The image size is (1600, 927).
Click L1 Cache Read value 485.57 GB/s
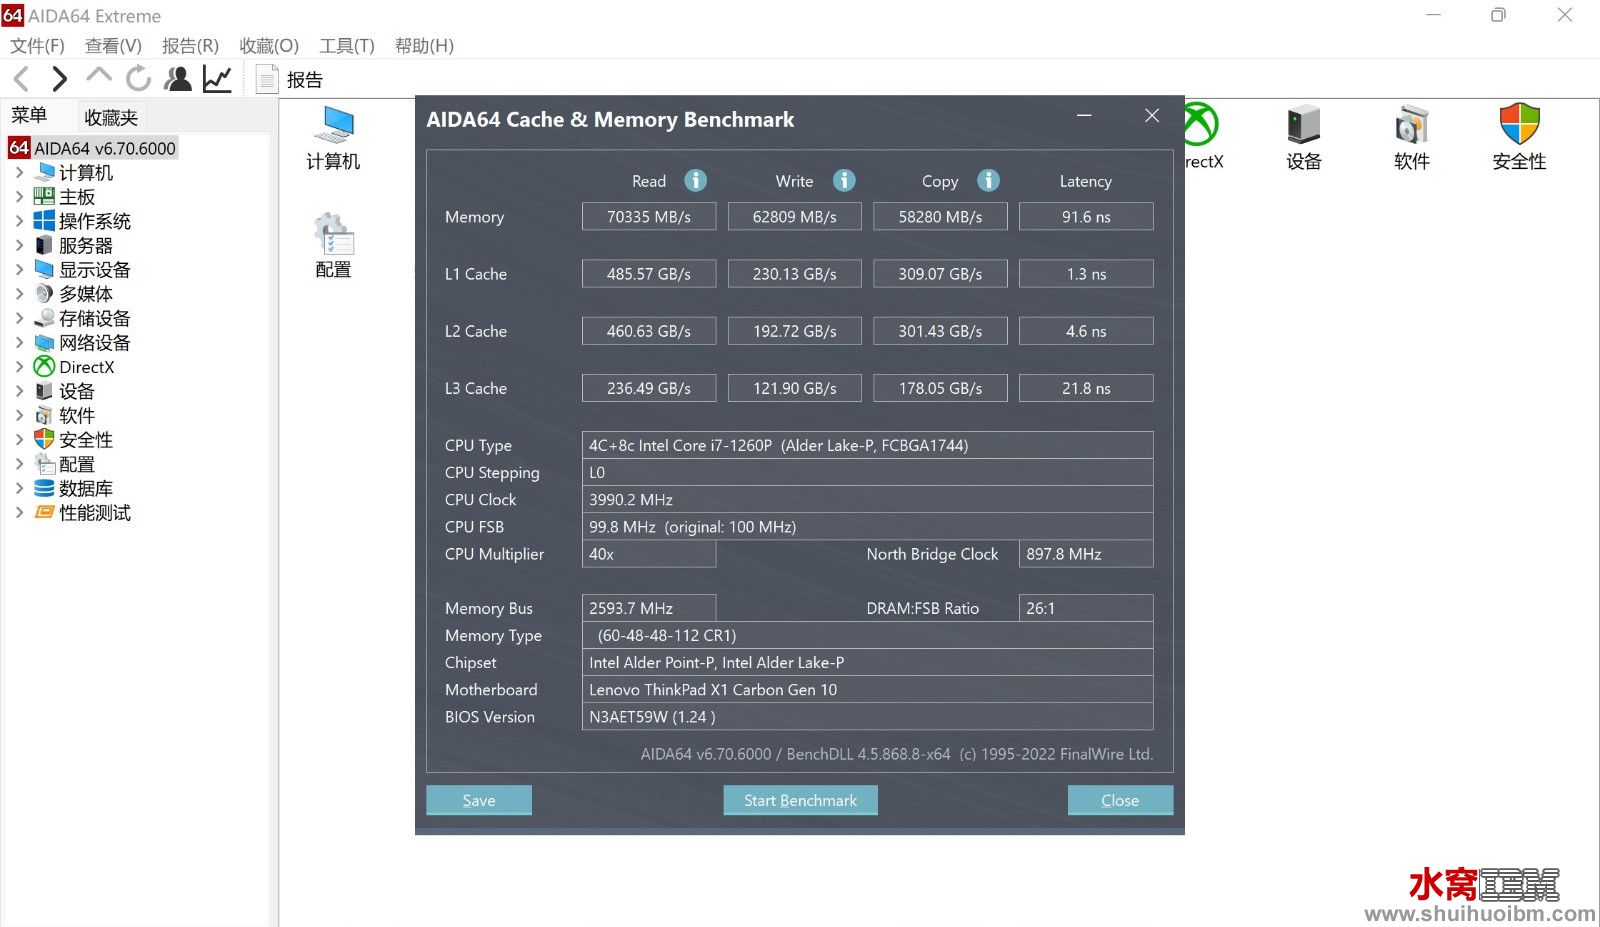coord(649,274)
